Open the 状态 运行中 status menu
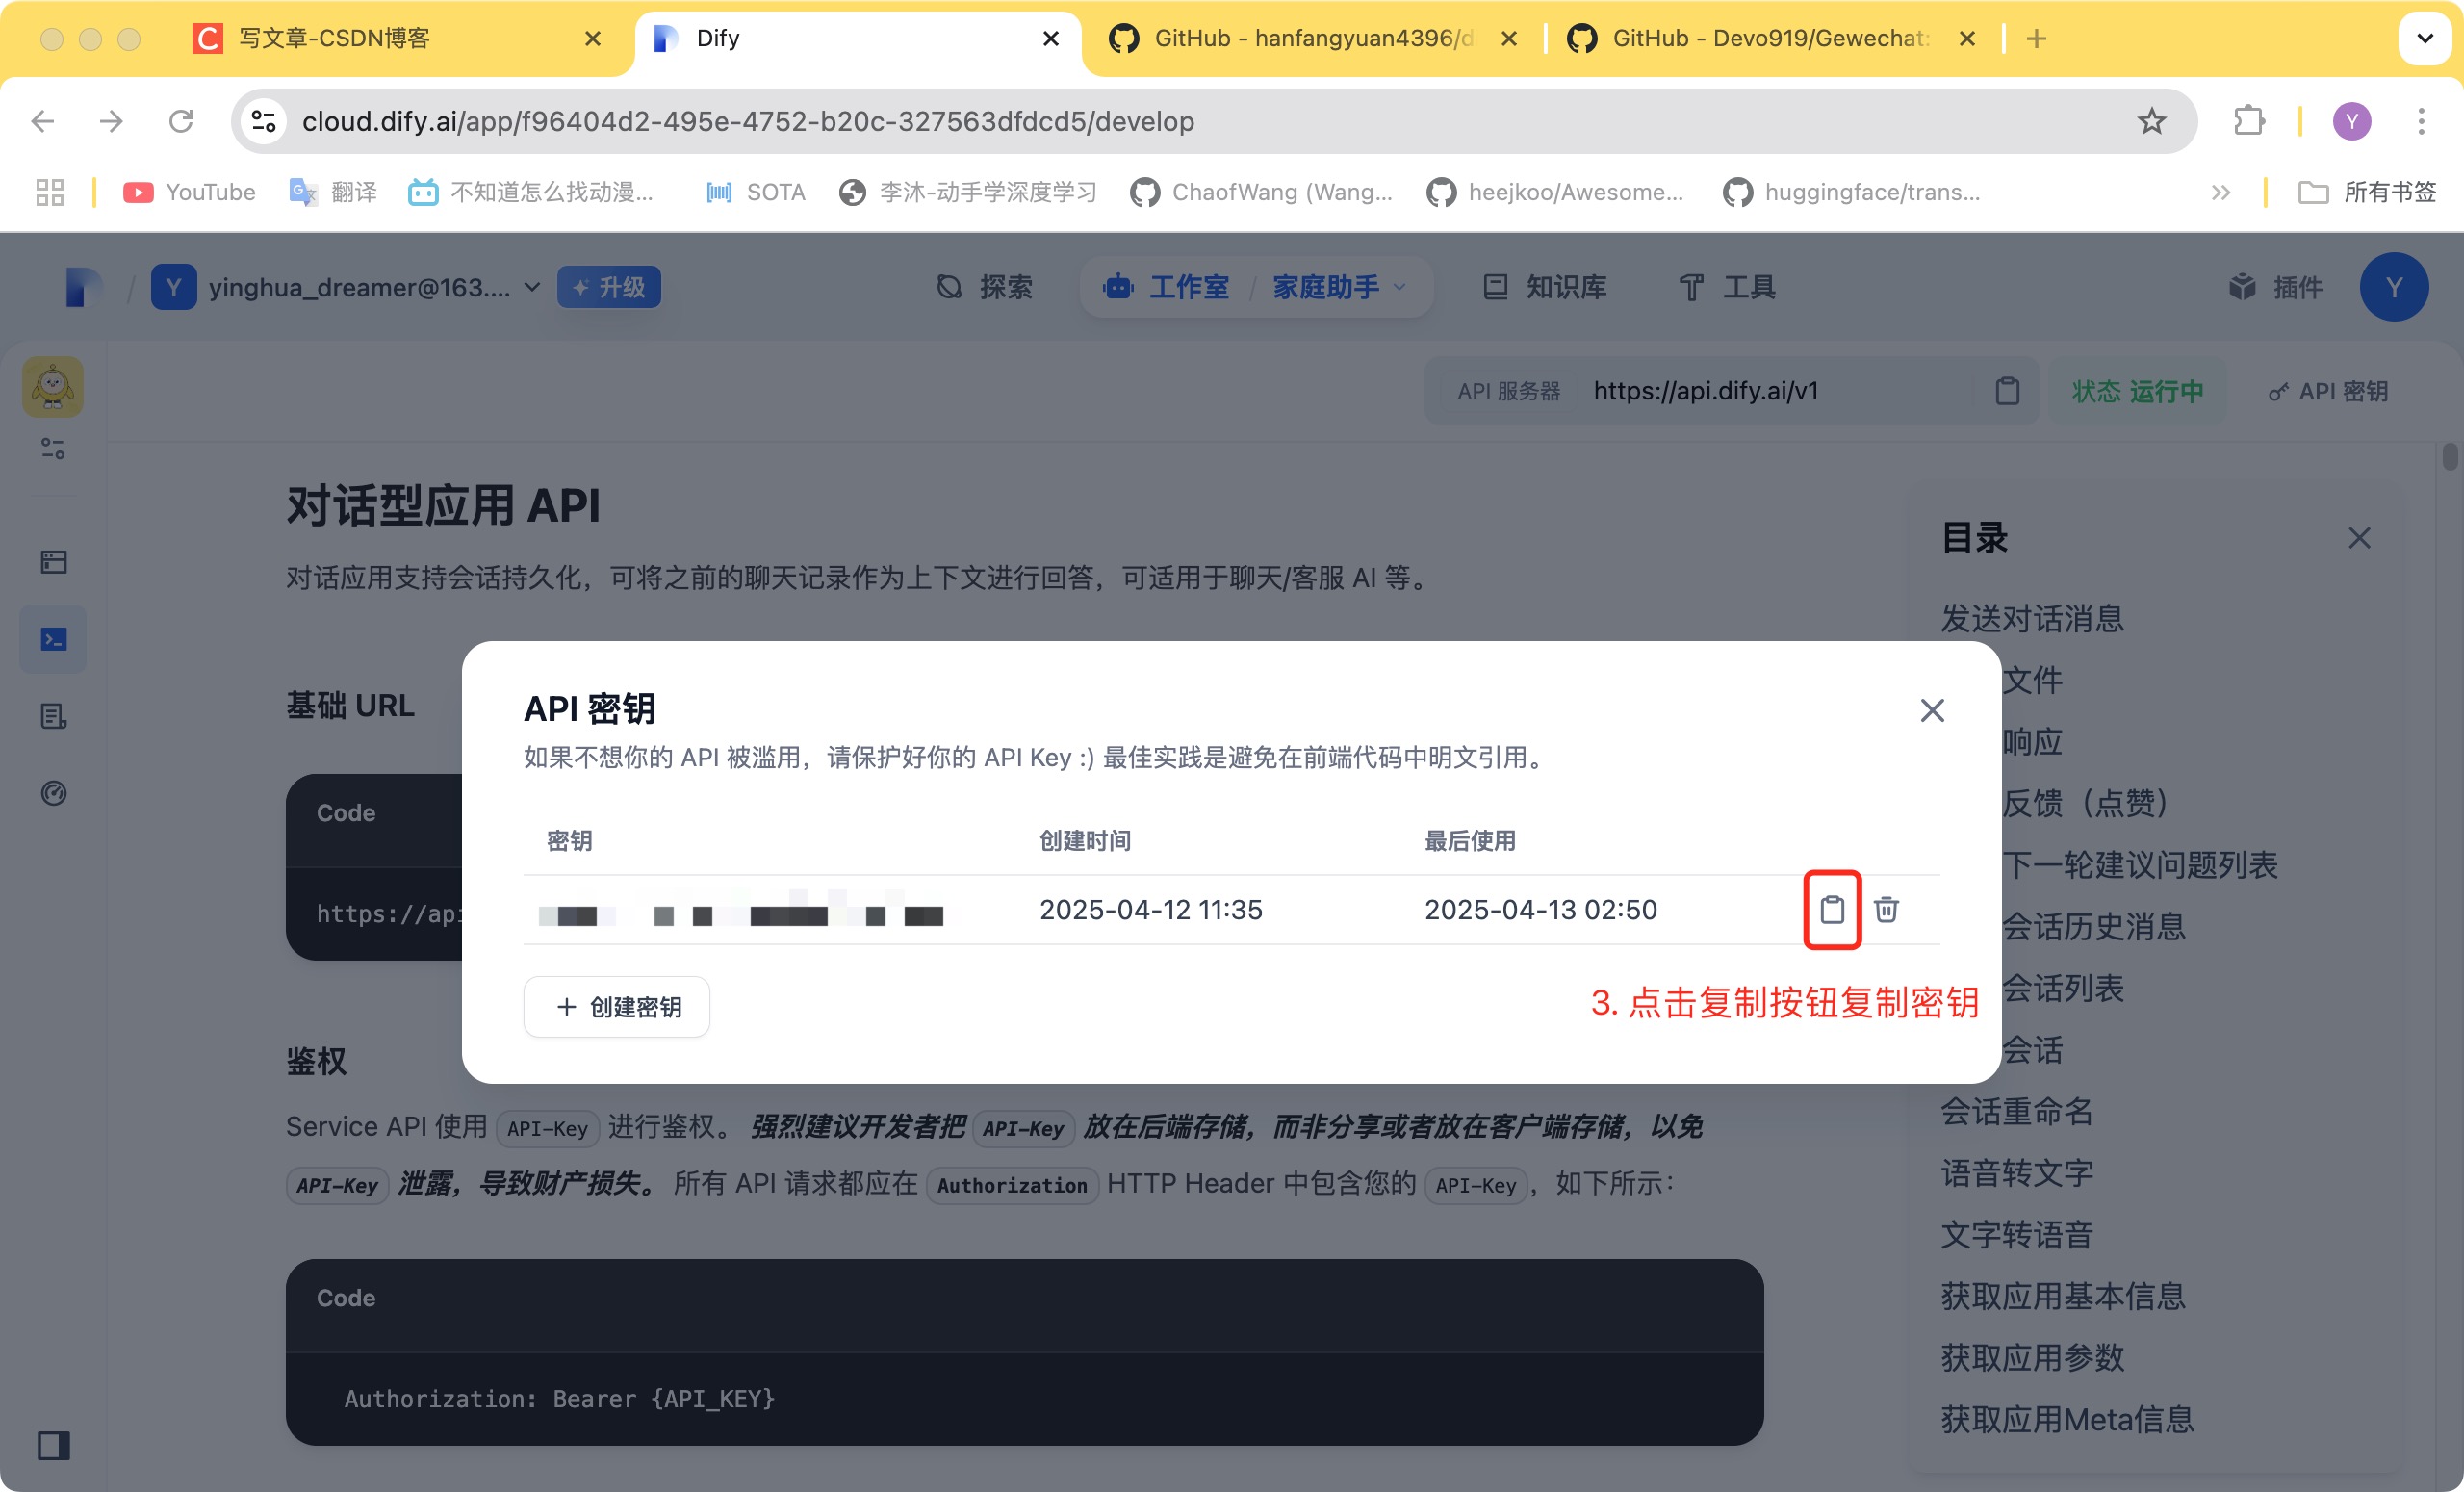The image size is (2464, 1492). coord(2136,391)
